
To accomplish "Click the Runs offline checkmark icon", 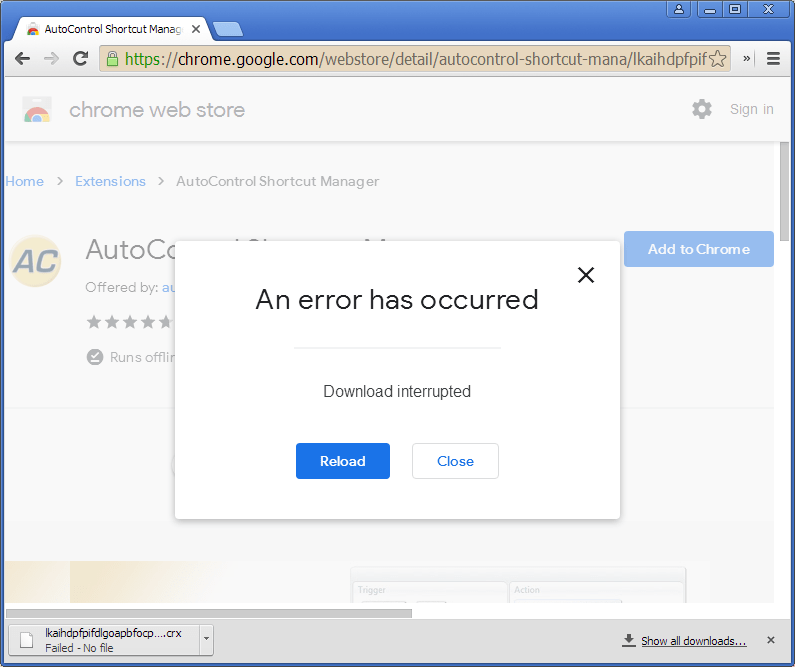I will coord(95,357).
